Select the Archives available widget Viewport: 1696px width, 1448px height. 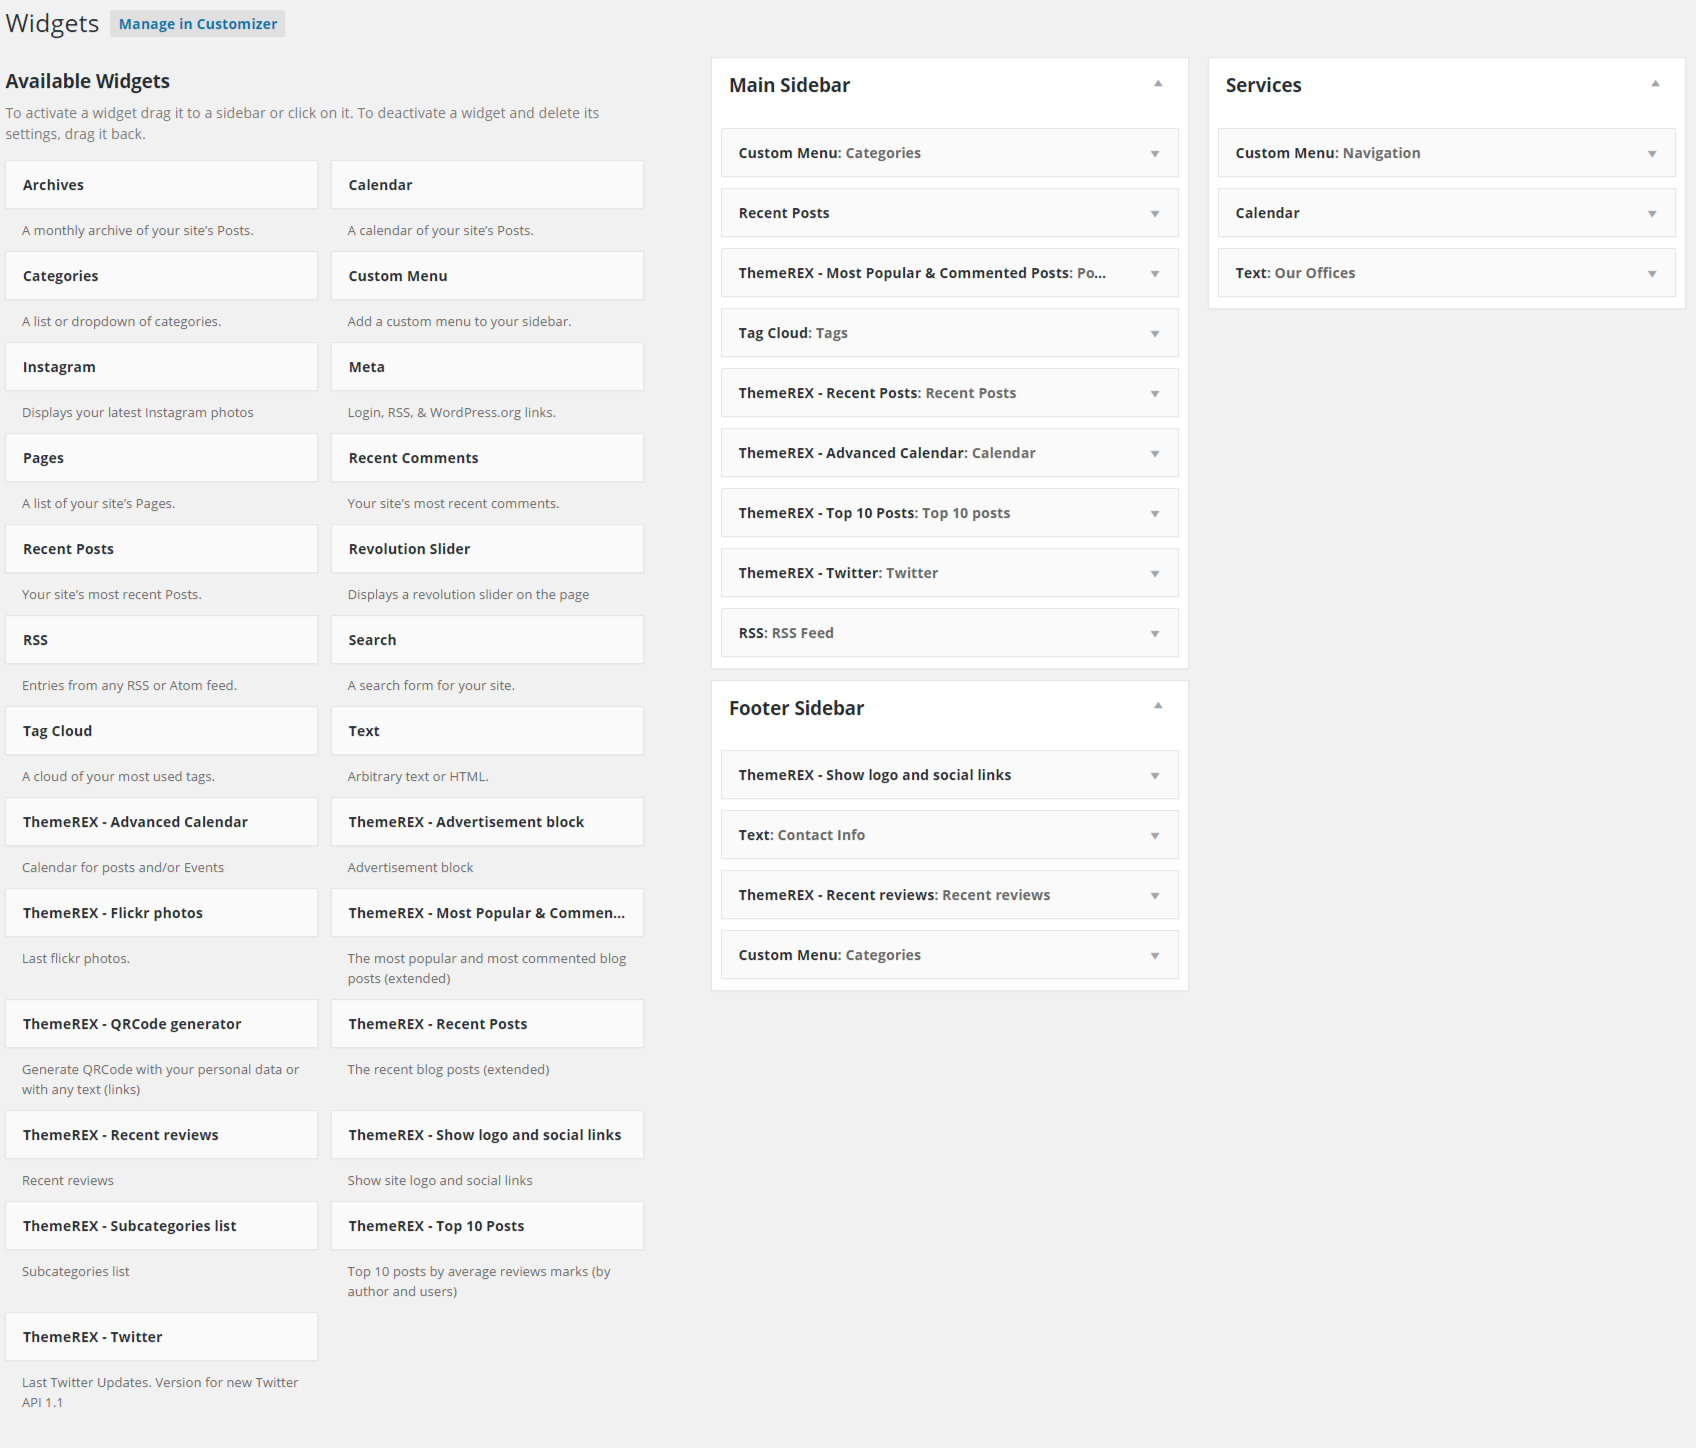pos(161,185)
